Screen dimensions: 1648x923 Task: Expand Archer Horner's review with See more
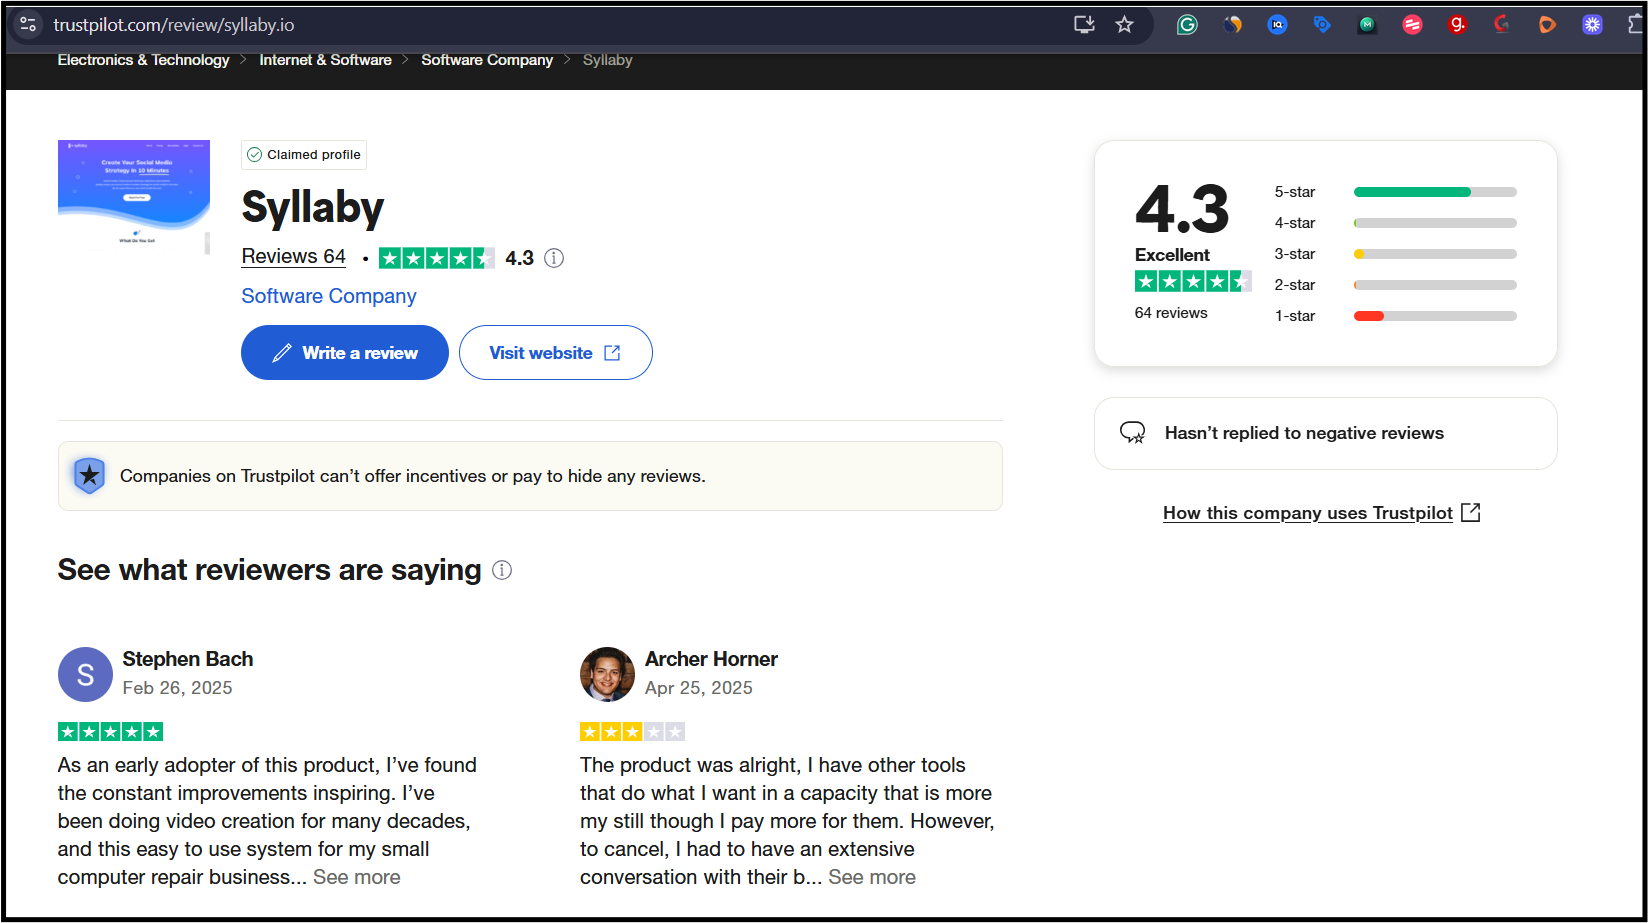click(x=871, y=877)
